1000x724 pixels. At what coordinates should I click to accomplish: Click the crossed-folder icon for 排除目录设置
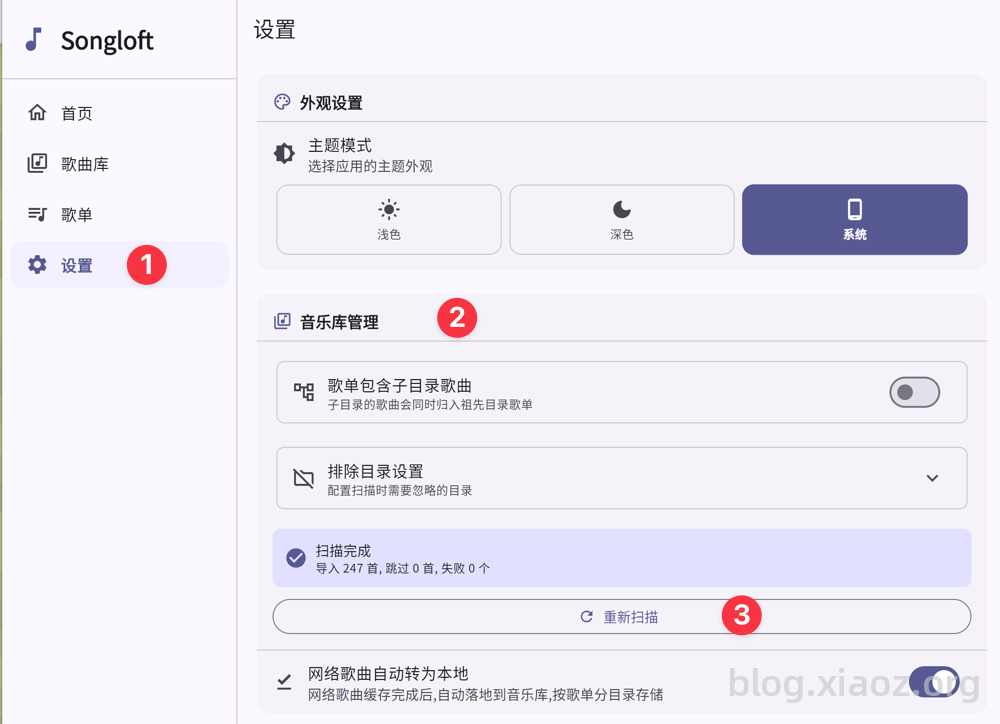point(304,478)
